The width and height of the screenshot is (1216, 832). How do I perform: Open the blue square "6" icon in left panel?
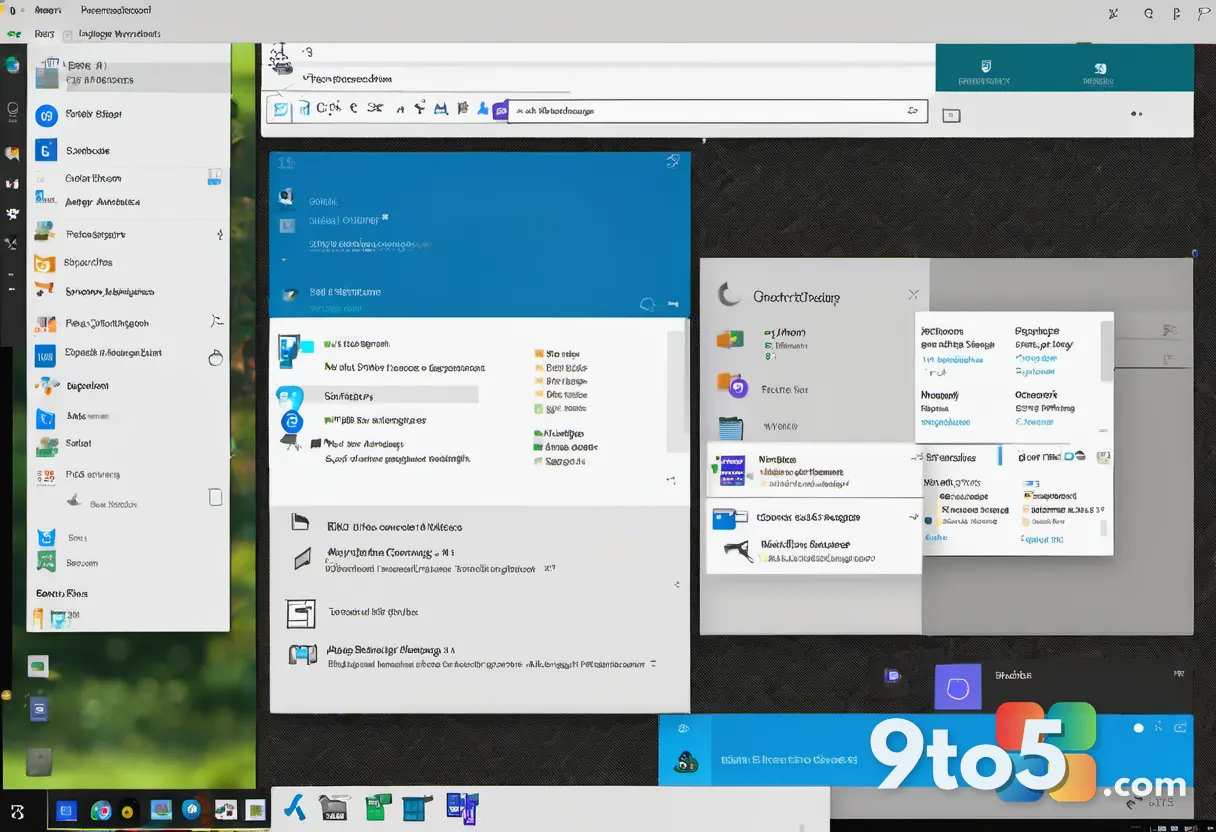coord(46,150)
